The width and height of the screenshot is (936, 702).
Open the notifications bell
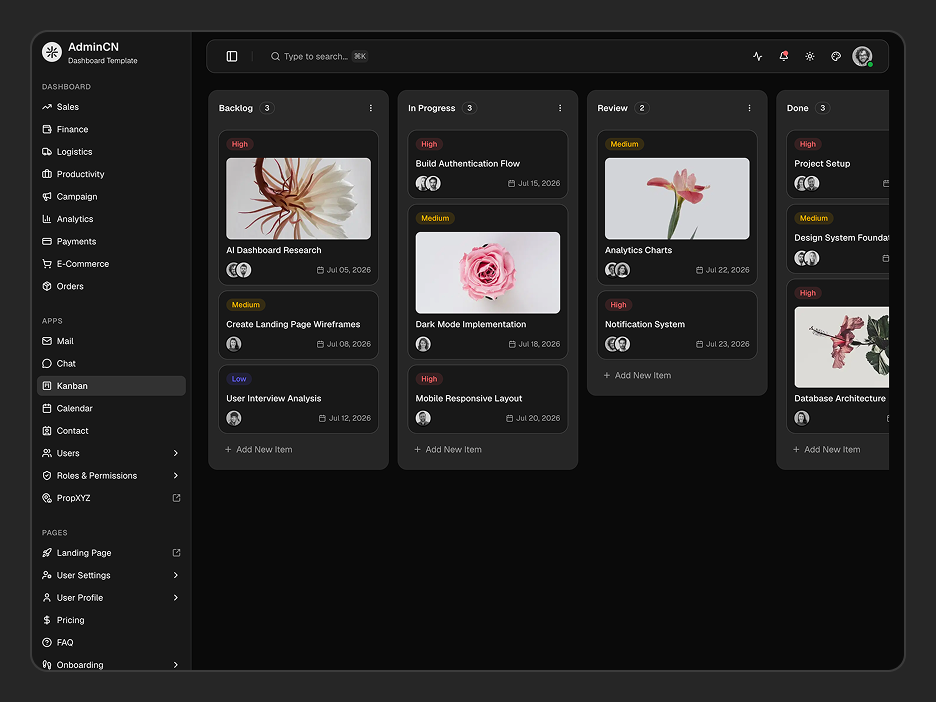(x=784, y=56)
